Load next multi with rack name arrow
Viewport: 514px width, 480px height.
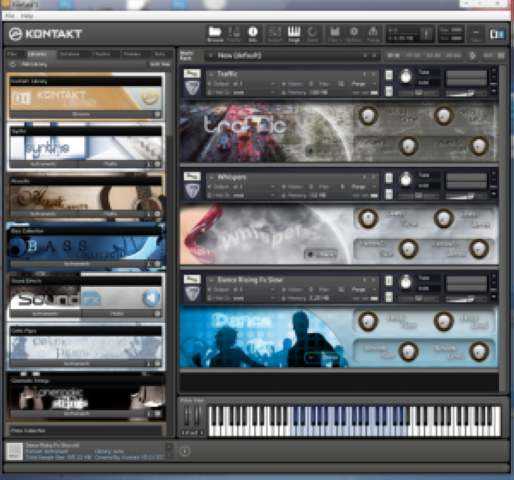373,56
